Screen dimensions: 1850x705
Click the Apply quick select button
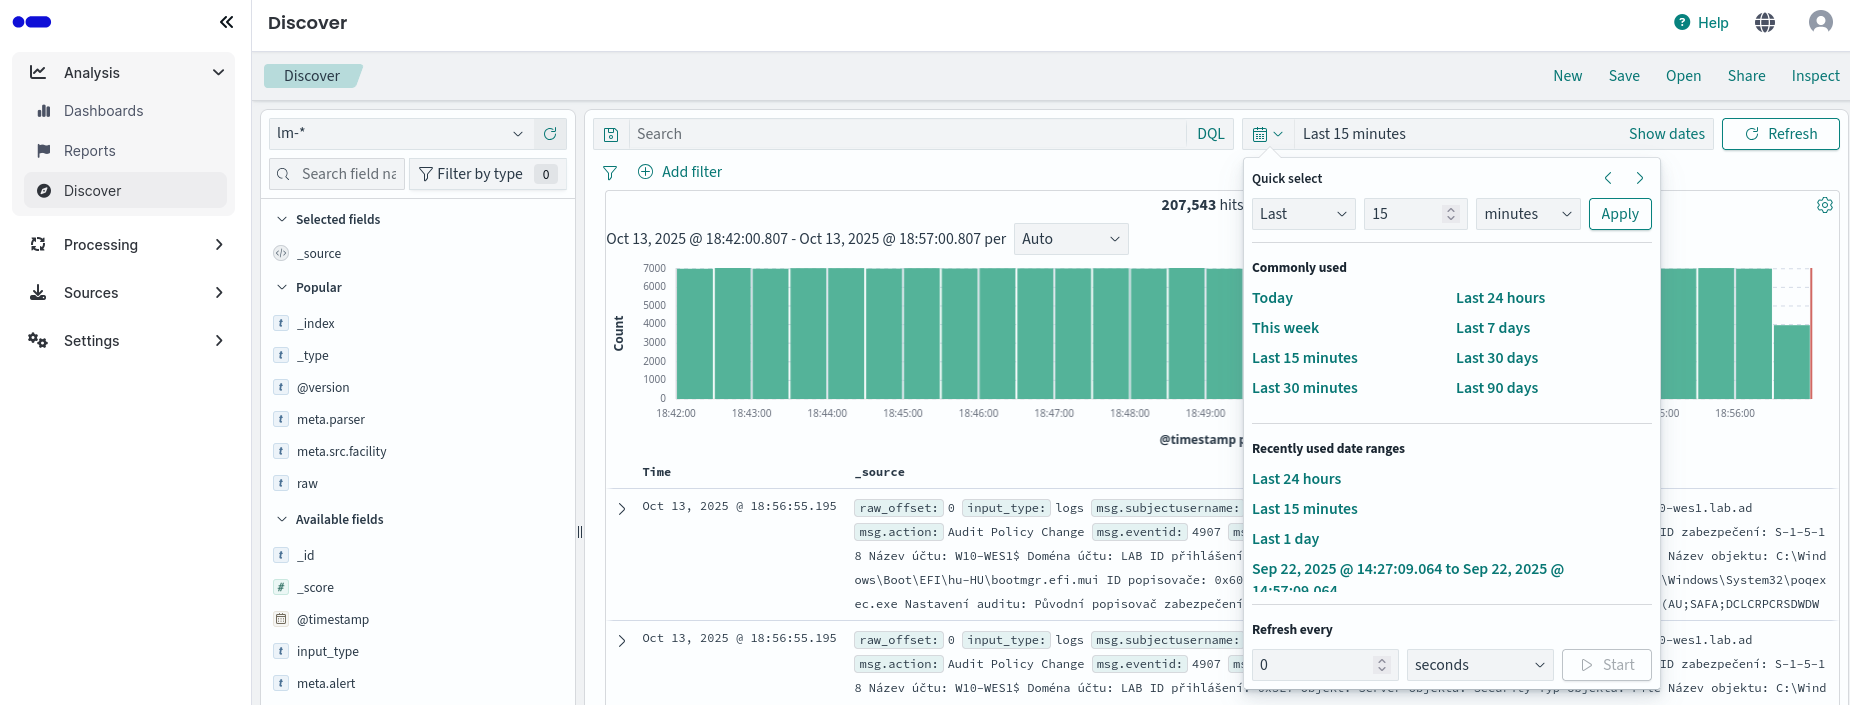click(x=1619, y=214)
